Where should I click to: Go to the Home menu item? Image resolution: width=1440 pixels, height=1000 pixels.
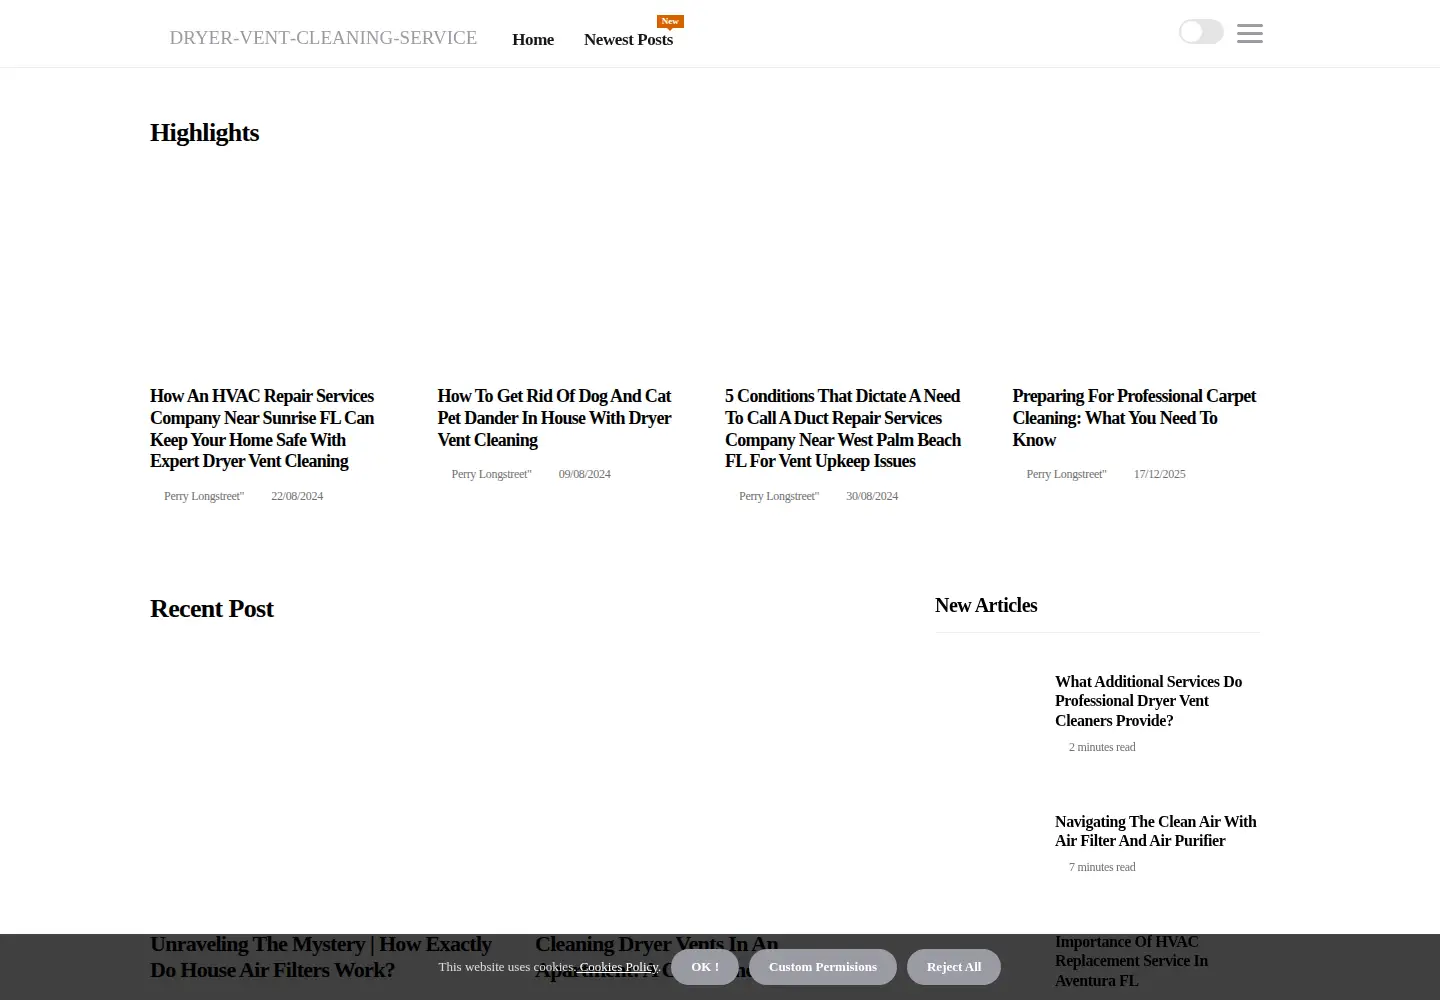533,40
